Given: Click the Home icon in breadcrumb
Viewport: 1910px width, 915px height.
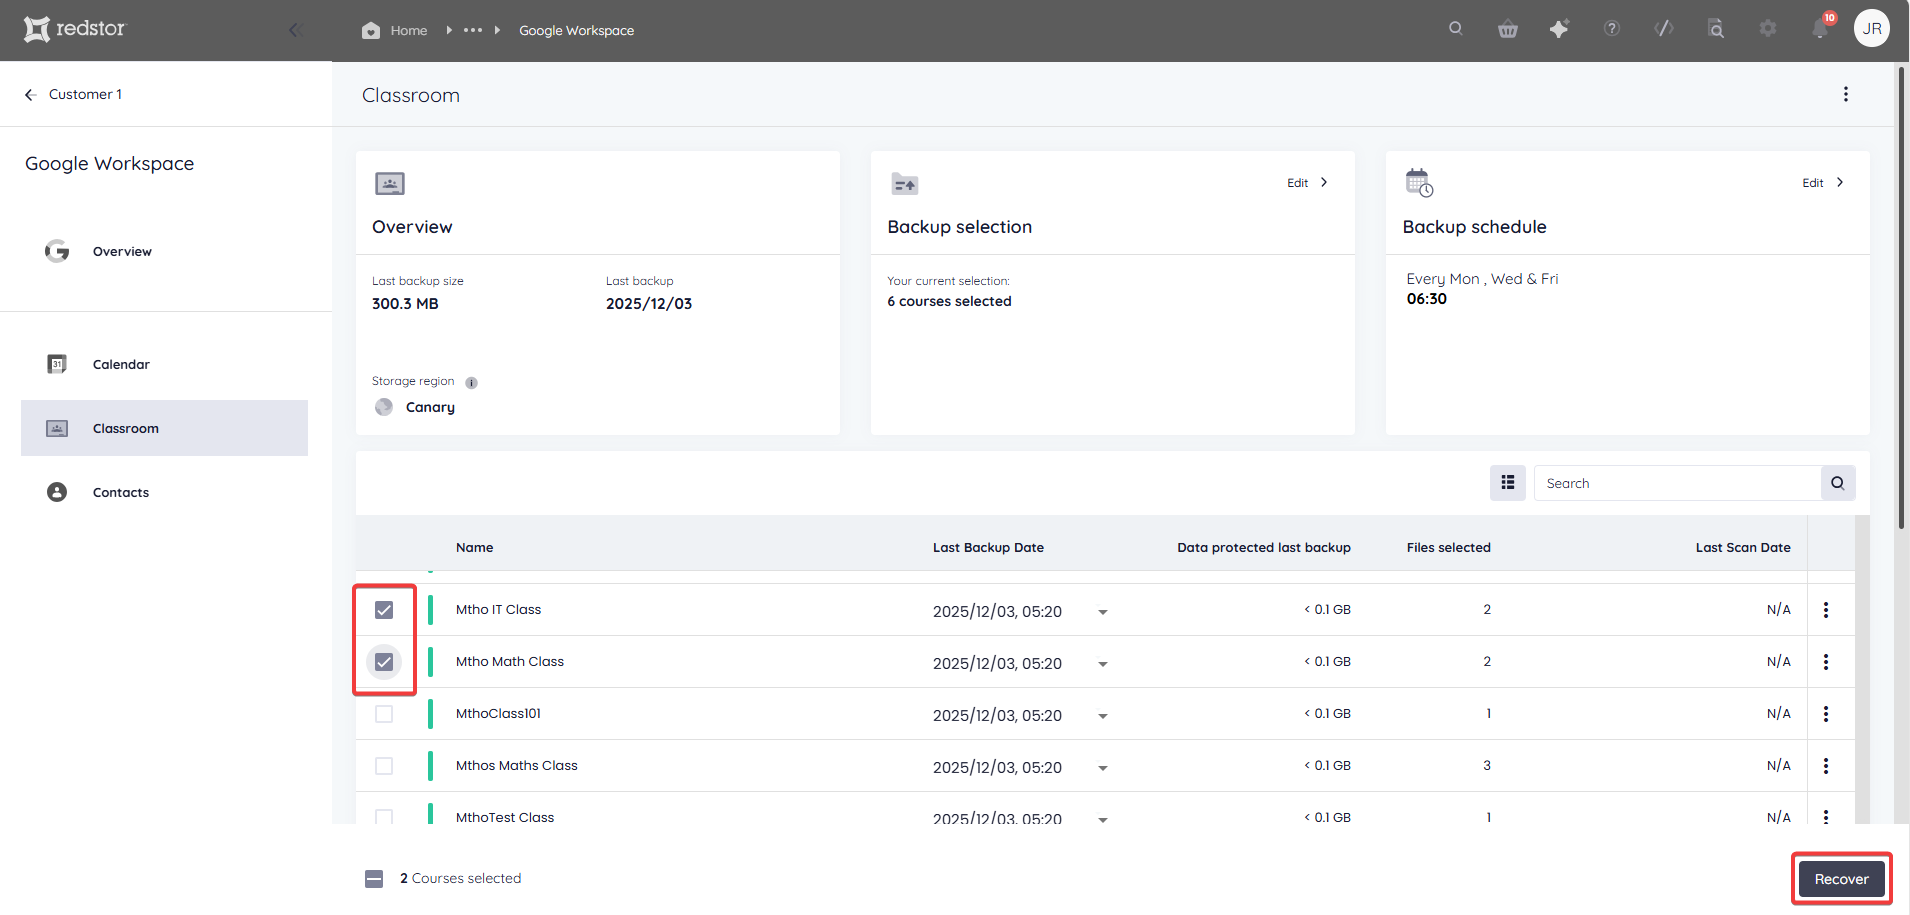Looking at the screenshot, I should tap(371, 30).
